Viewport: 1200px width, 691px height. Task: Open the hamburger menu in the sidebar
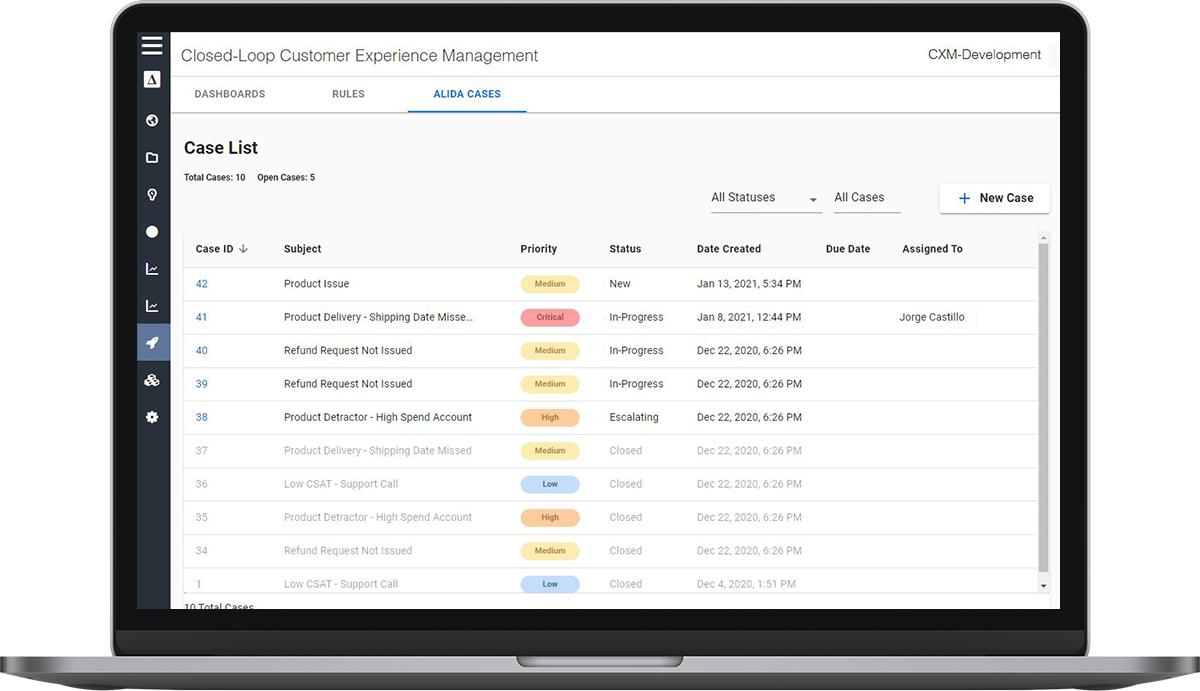[x=152, y=45]
